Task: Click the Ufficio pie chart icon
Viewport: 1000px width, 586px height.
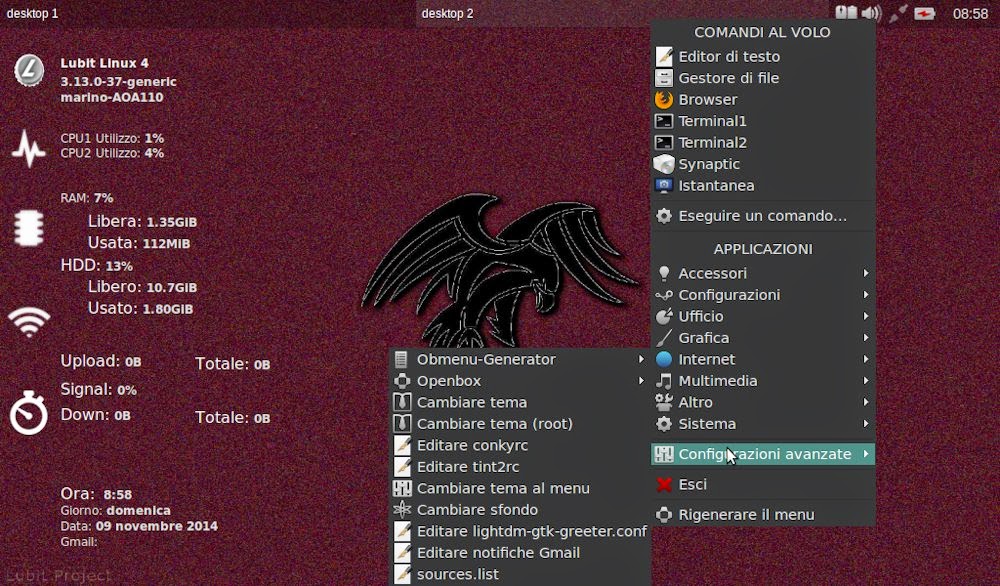Action: (664, 316)
